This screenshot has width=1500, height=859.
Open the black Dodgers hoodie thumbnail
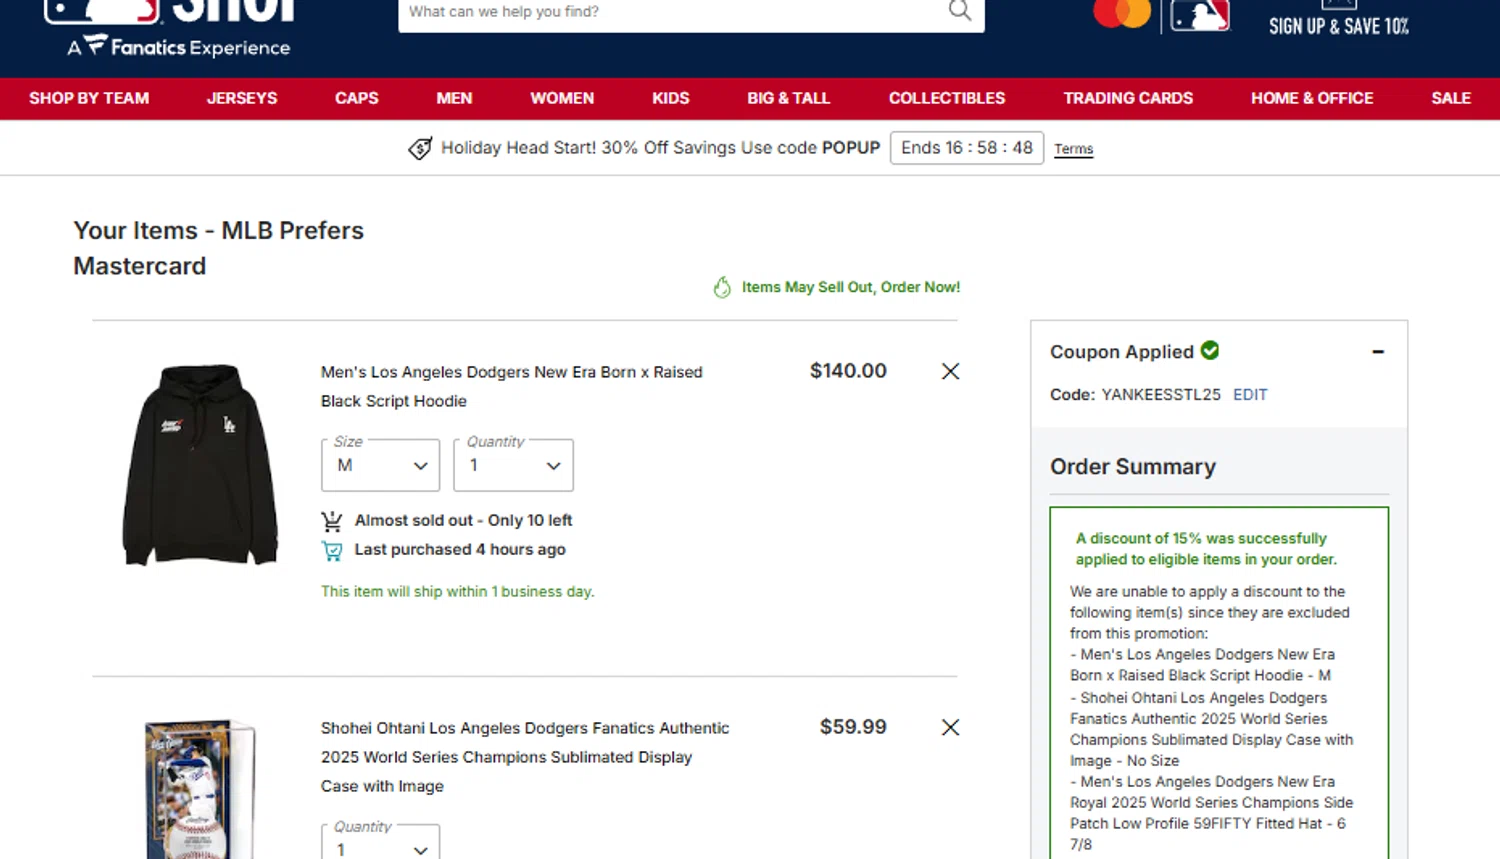[x=200, y=465]
